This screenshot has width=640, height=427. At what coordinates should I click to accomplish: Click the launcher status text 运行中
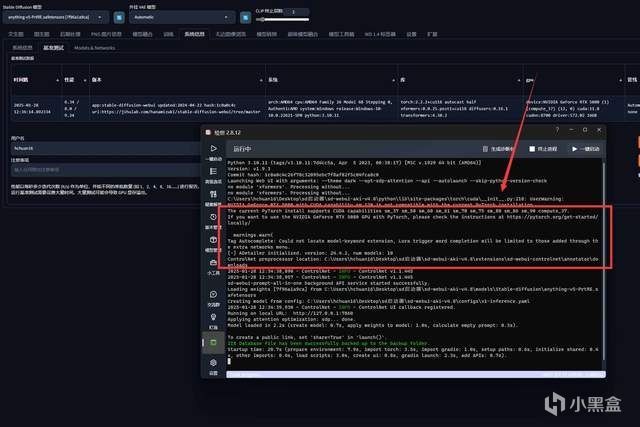[x=242, y=149]
